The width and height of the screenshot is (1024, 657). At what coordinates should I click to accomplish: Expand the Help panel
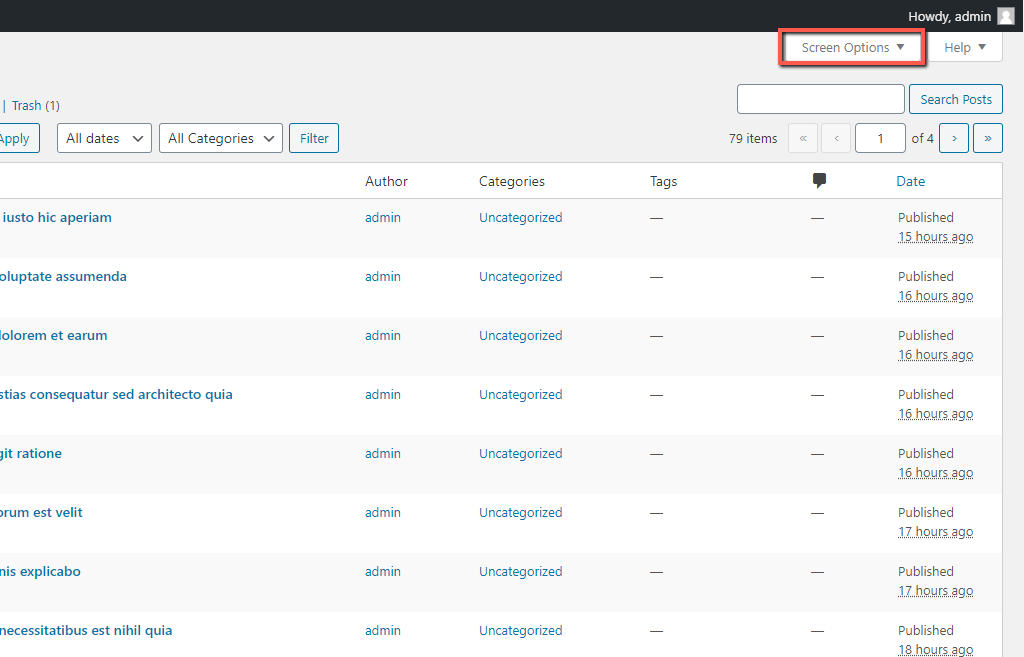point(965,48)
